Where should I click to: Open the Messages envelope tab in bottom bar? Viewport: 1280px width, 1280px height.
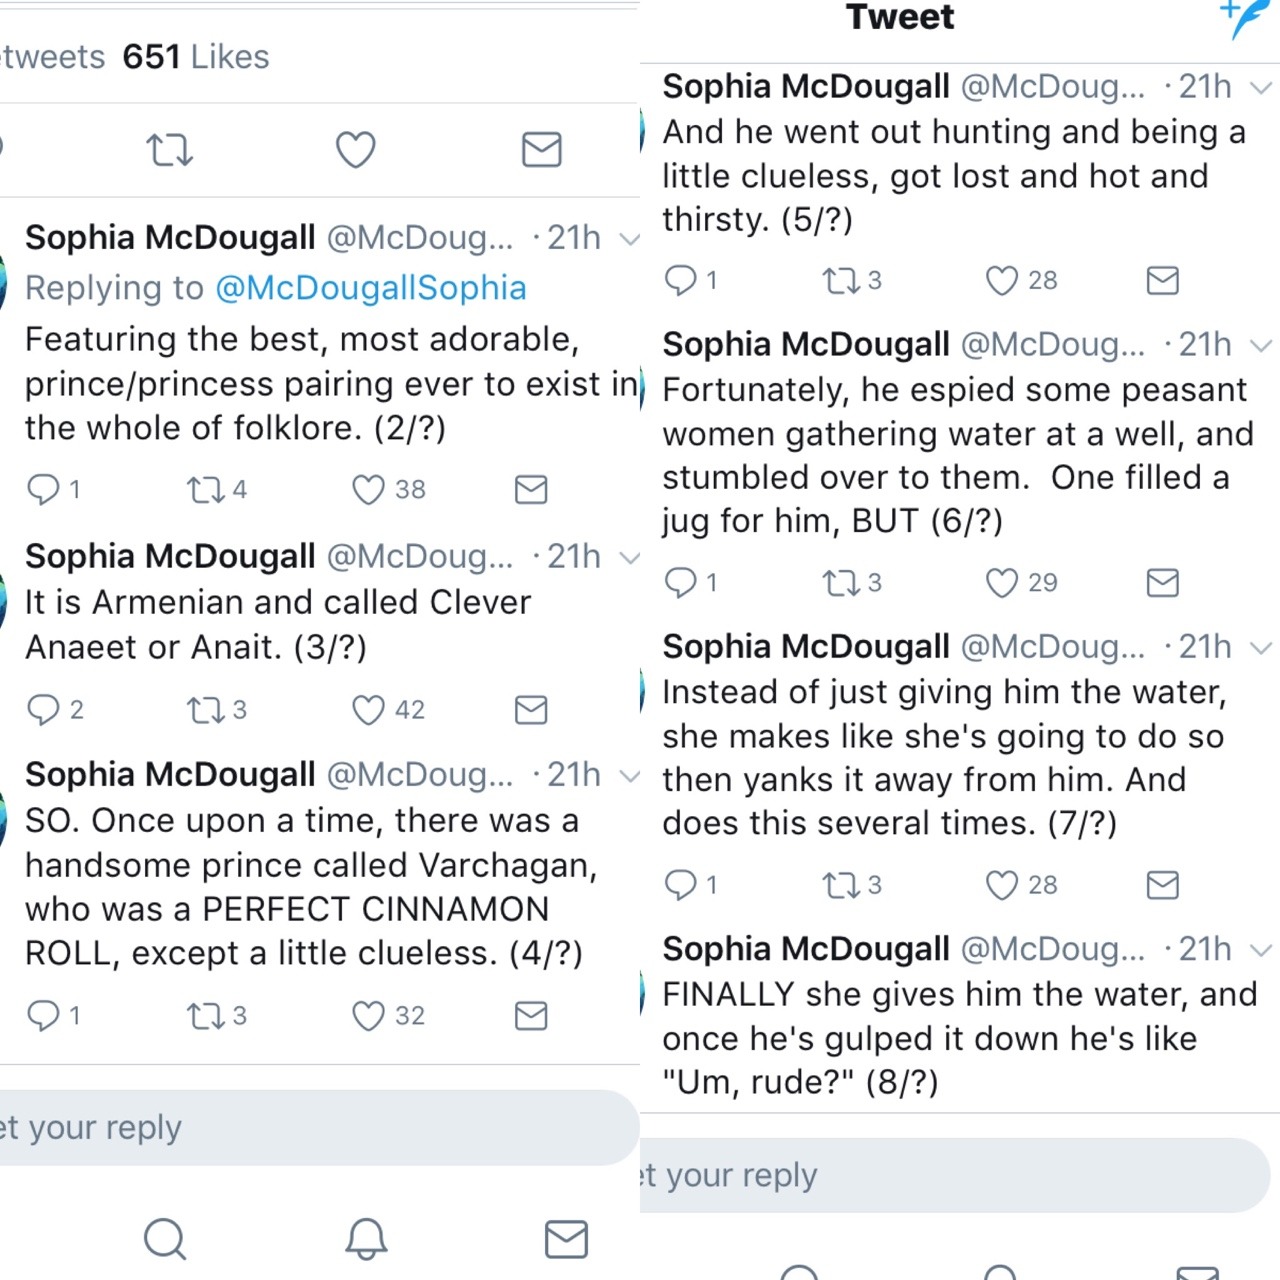pyautogui.click(x=566, y=1239)
